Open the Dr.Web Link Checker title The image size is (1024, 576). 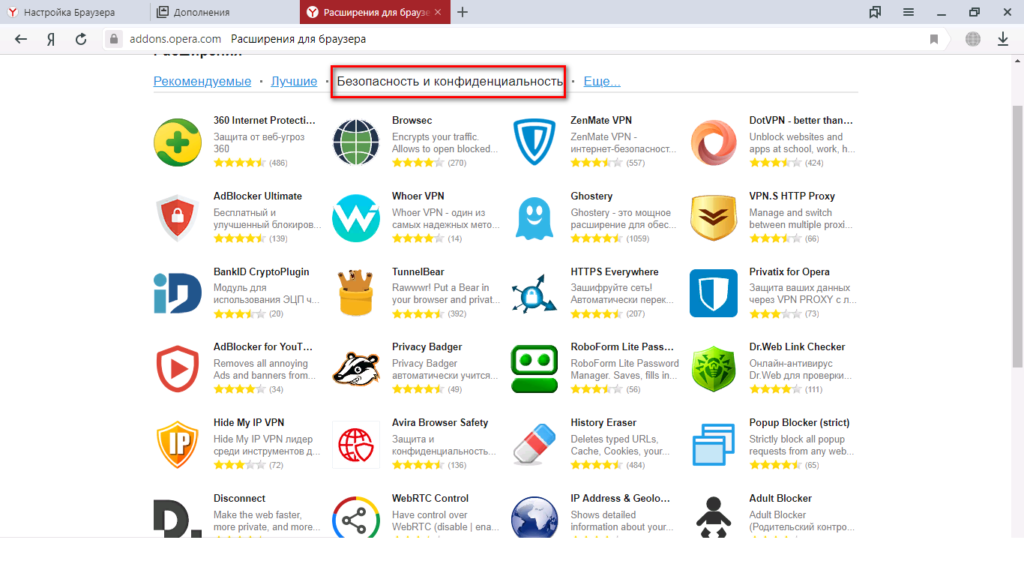point(797,347)
